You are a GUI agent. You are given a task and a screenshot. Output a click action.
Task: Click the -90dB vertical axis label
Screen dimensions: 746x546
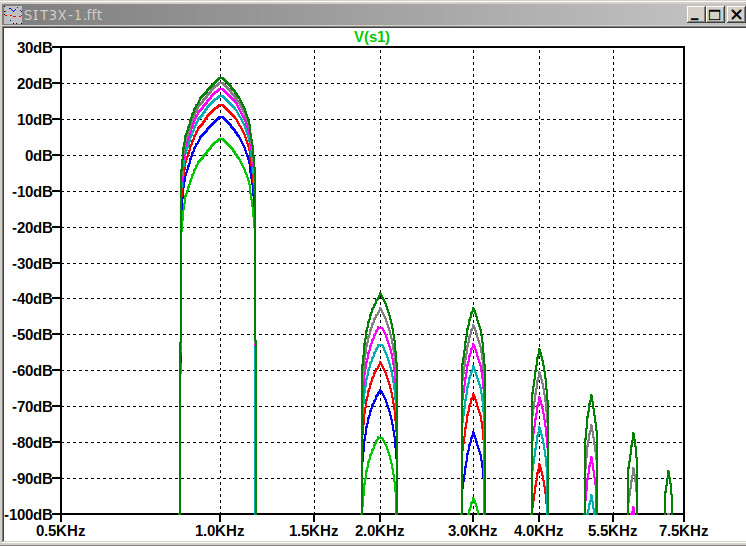(x=32, y=478)
